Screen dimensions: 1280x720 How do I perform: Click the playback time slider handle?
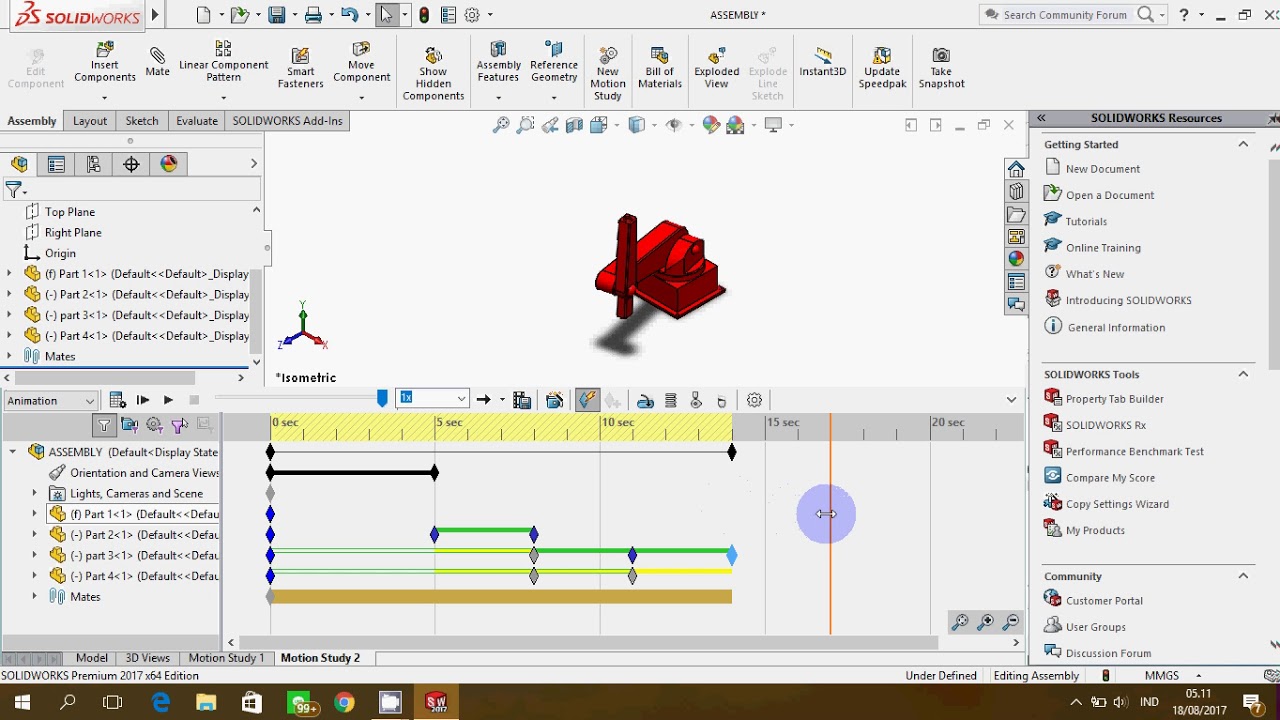pos(382,399)
